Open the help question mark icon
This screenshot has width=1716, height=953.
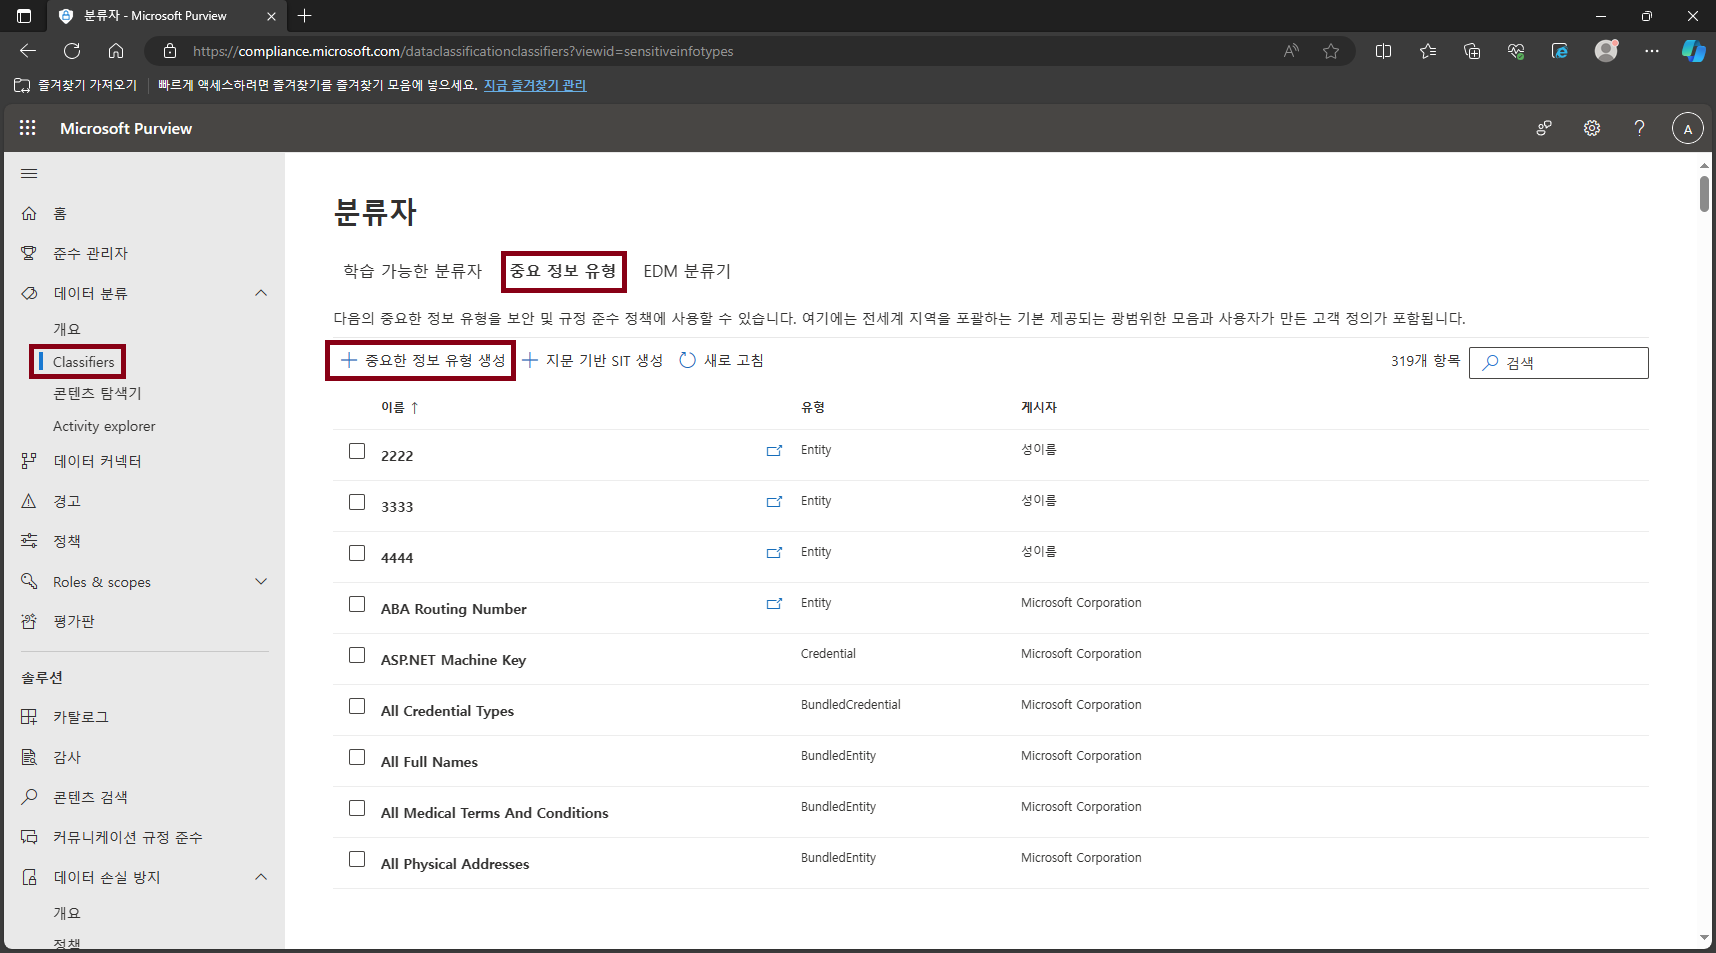[x=1639, y=128]
